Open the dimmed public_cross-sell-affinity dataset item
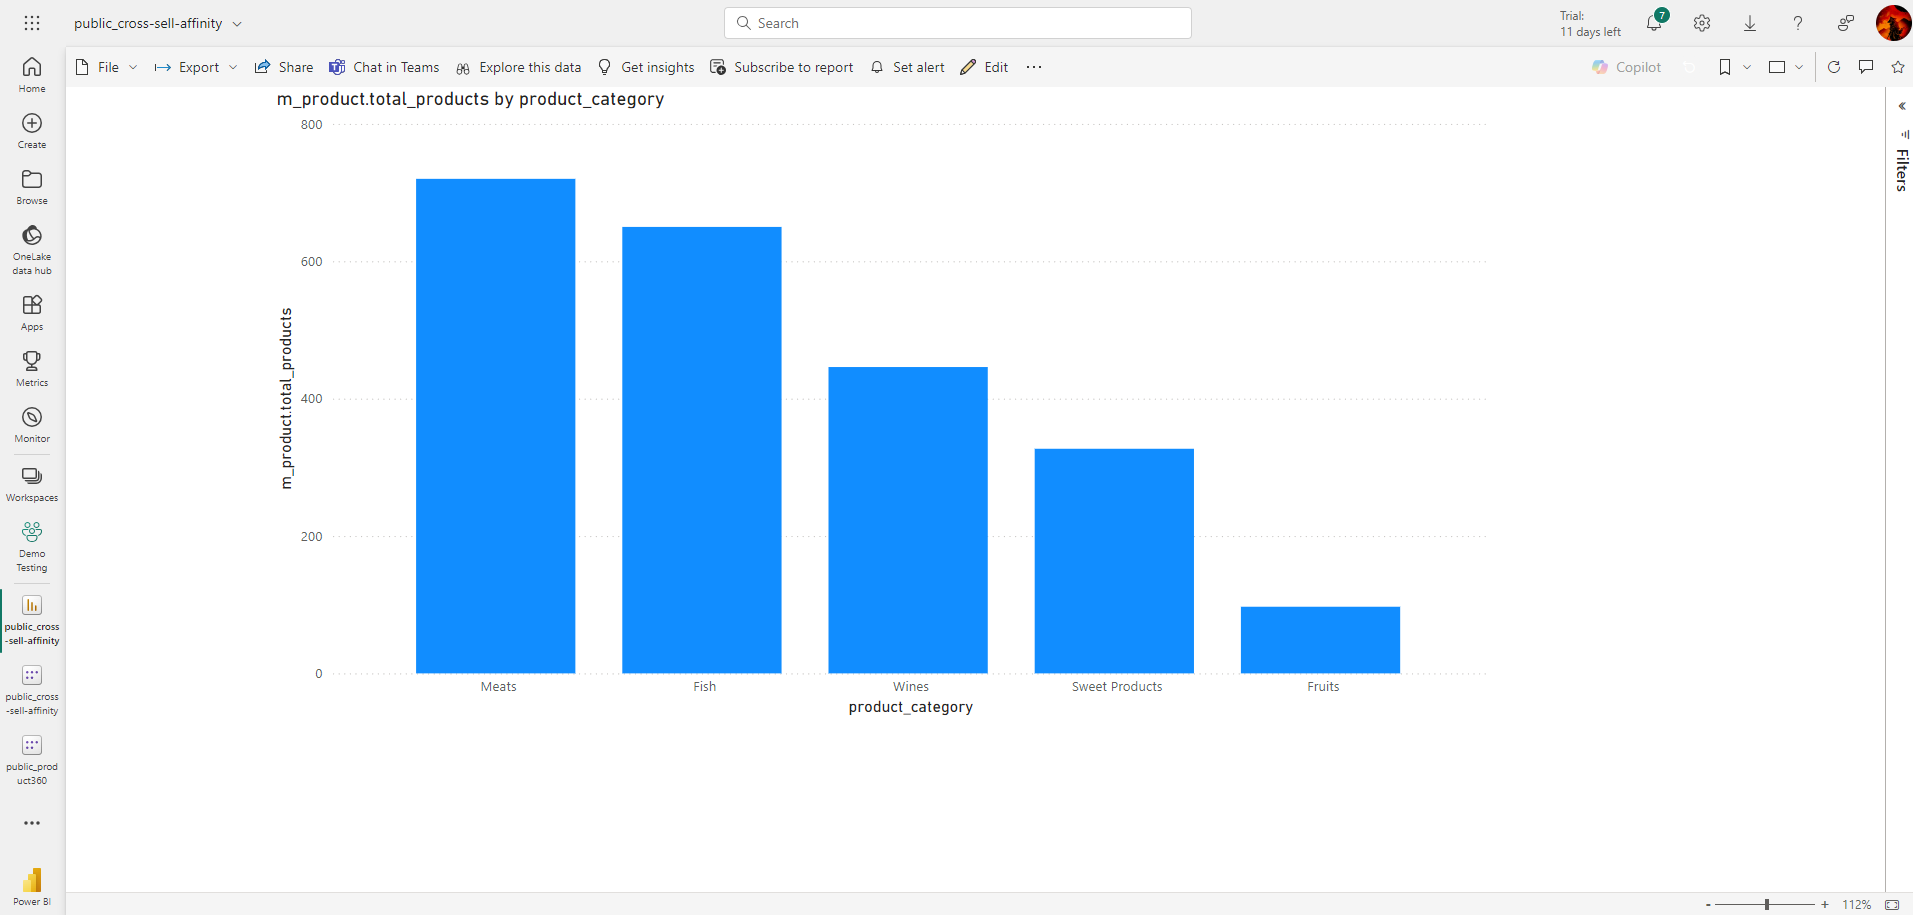The height and width of the screenshot is (915, 1913). click(x=32, y=690)
